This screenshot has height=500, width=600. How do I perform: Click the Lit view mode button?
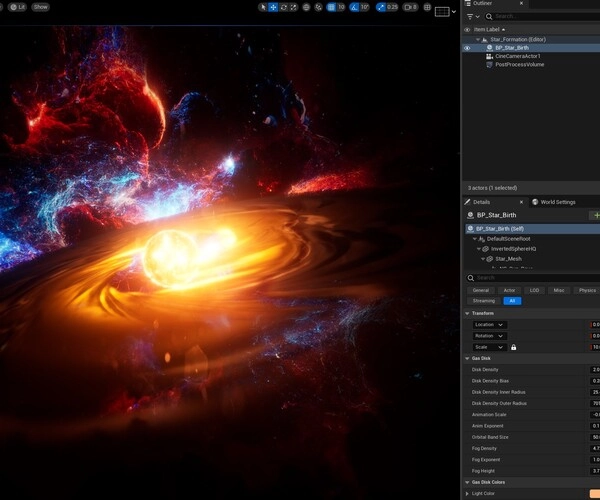18,7
